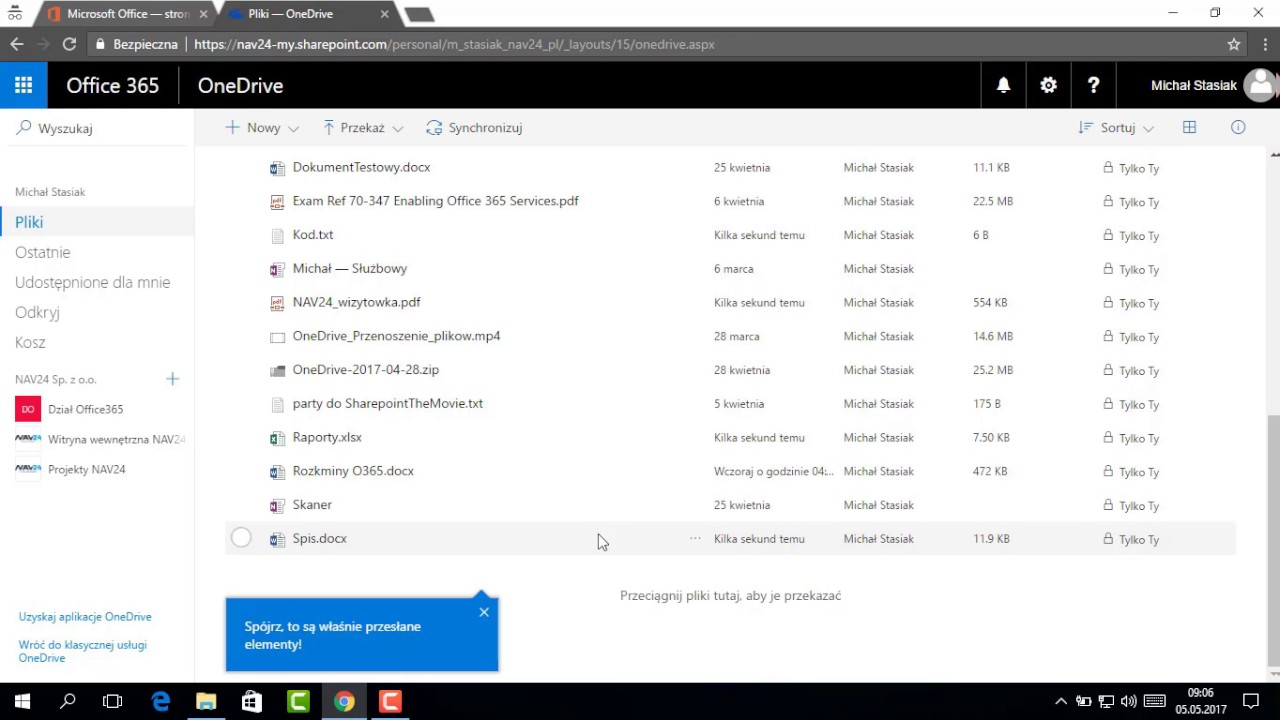Click Michał Stasiak profile avatar
This screenshot has width=1280, height=720.
tap(1259, 85)
